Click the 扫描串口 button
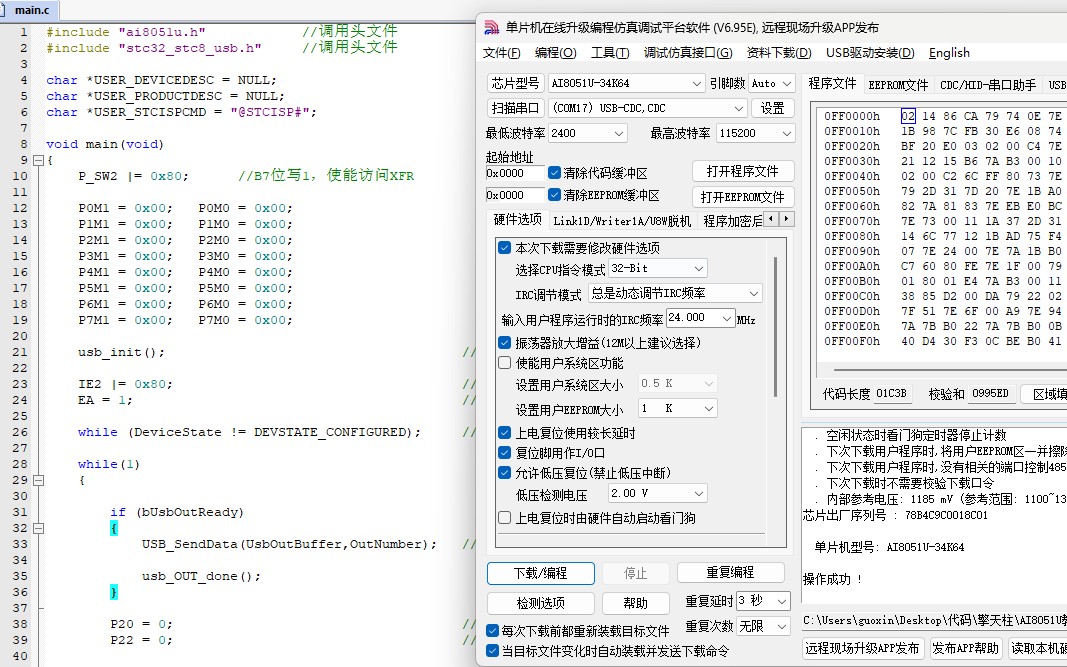This screenshot has height=667, width=1067. pyautogui.click(x=515, y=108)
